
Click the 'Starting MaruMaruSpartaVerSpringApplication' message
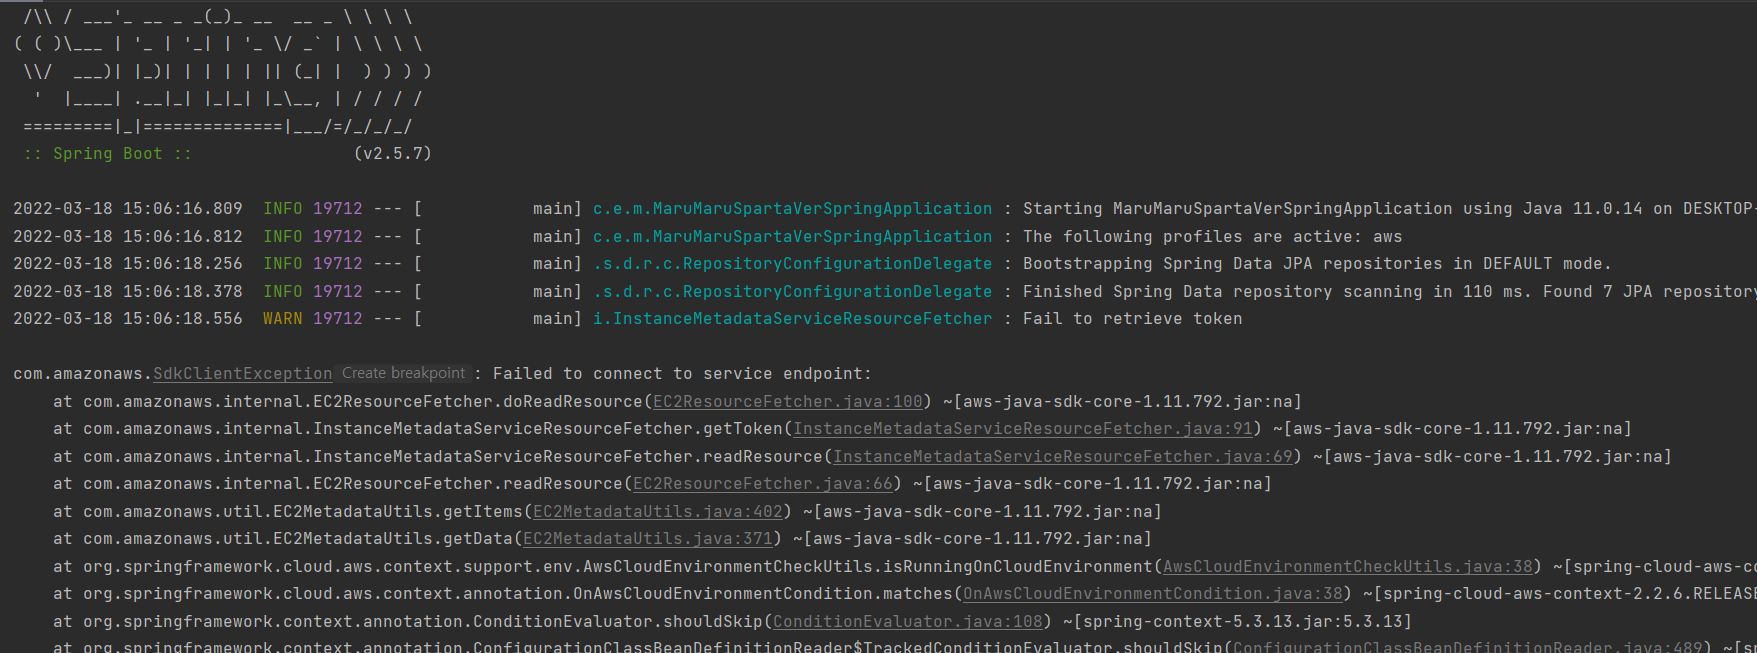(1389, 209)
